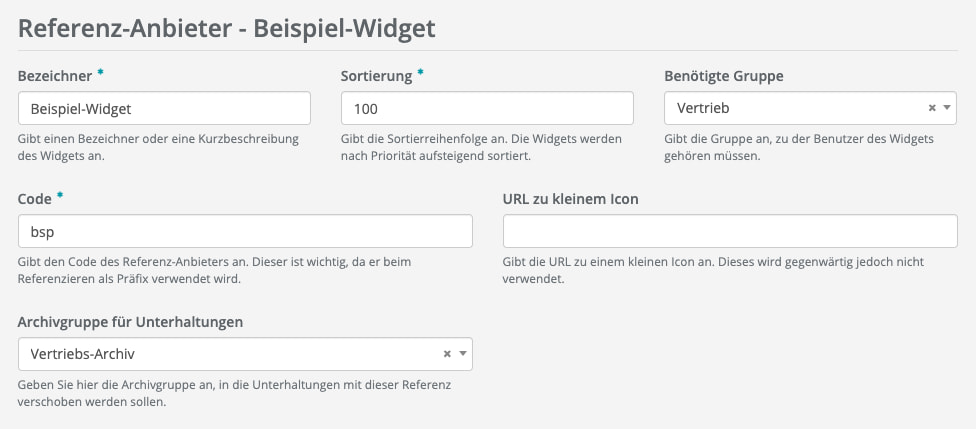Focus the empty URL zu kleinem Icon field
The height and width of the screenshot is (429, 976).
tap(730, 231)
